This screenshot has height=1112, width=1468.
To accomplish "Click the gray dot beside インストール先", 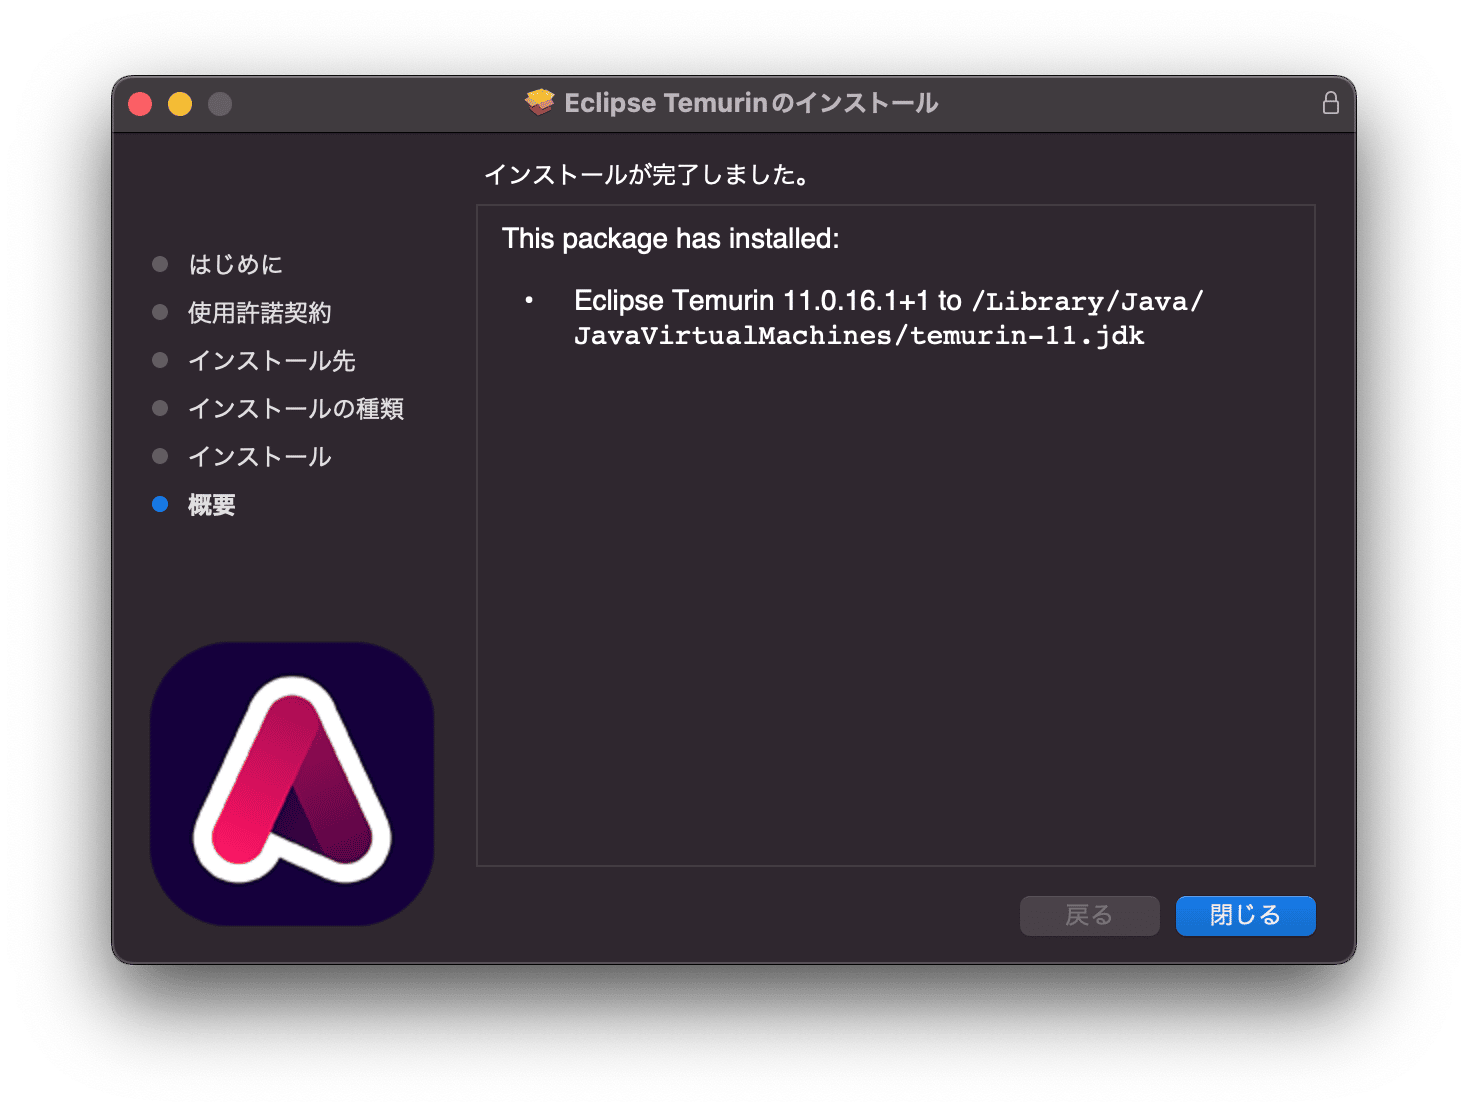I will (x=160, y=360).
